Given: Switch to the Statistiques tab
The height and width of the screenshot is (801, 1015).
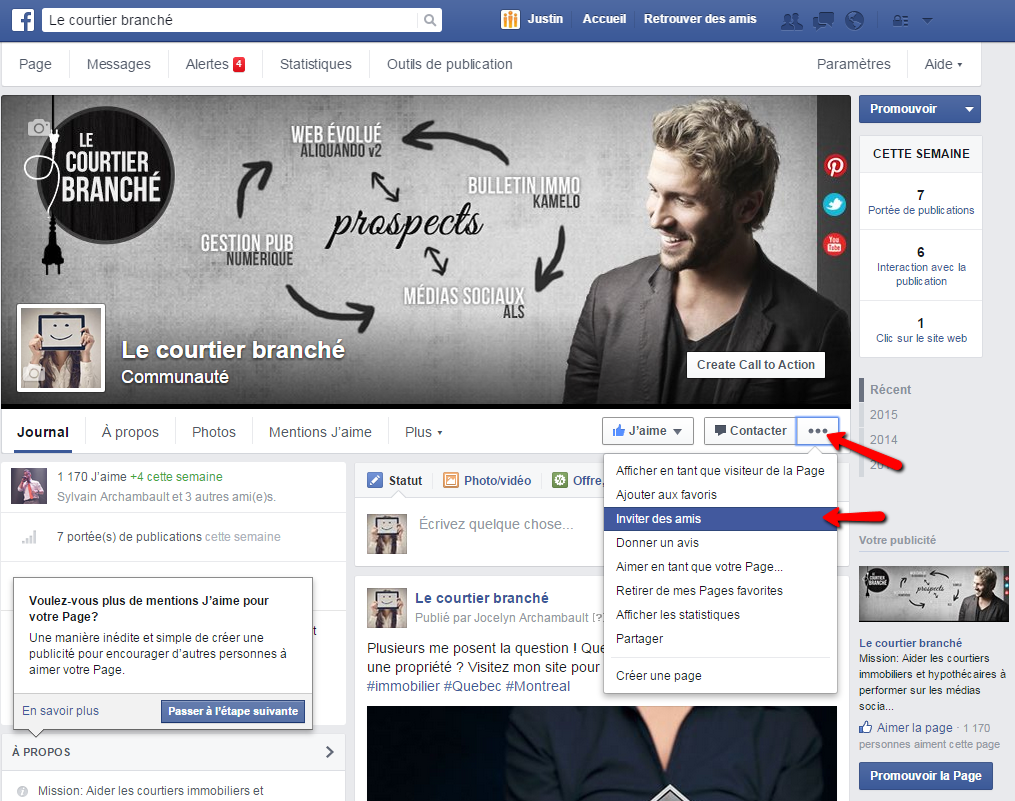Looking at the screenshot, I should (315, 63).
